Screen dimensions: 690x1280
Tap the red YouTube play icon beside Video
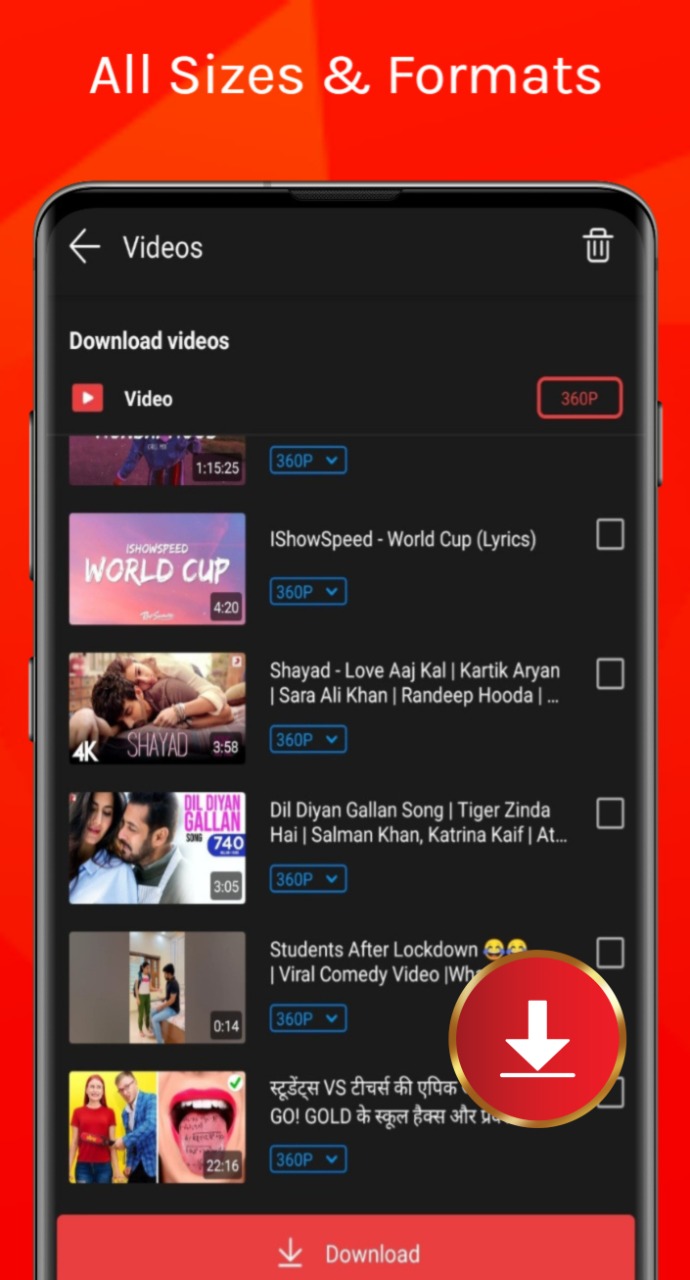88,399
